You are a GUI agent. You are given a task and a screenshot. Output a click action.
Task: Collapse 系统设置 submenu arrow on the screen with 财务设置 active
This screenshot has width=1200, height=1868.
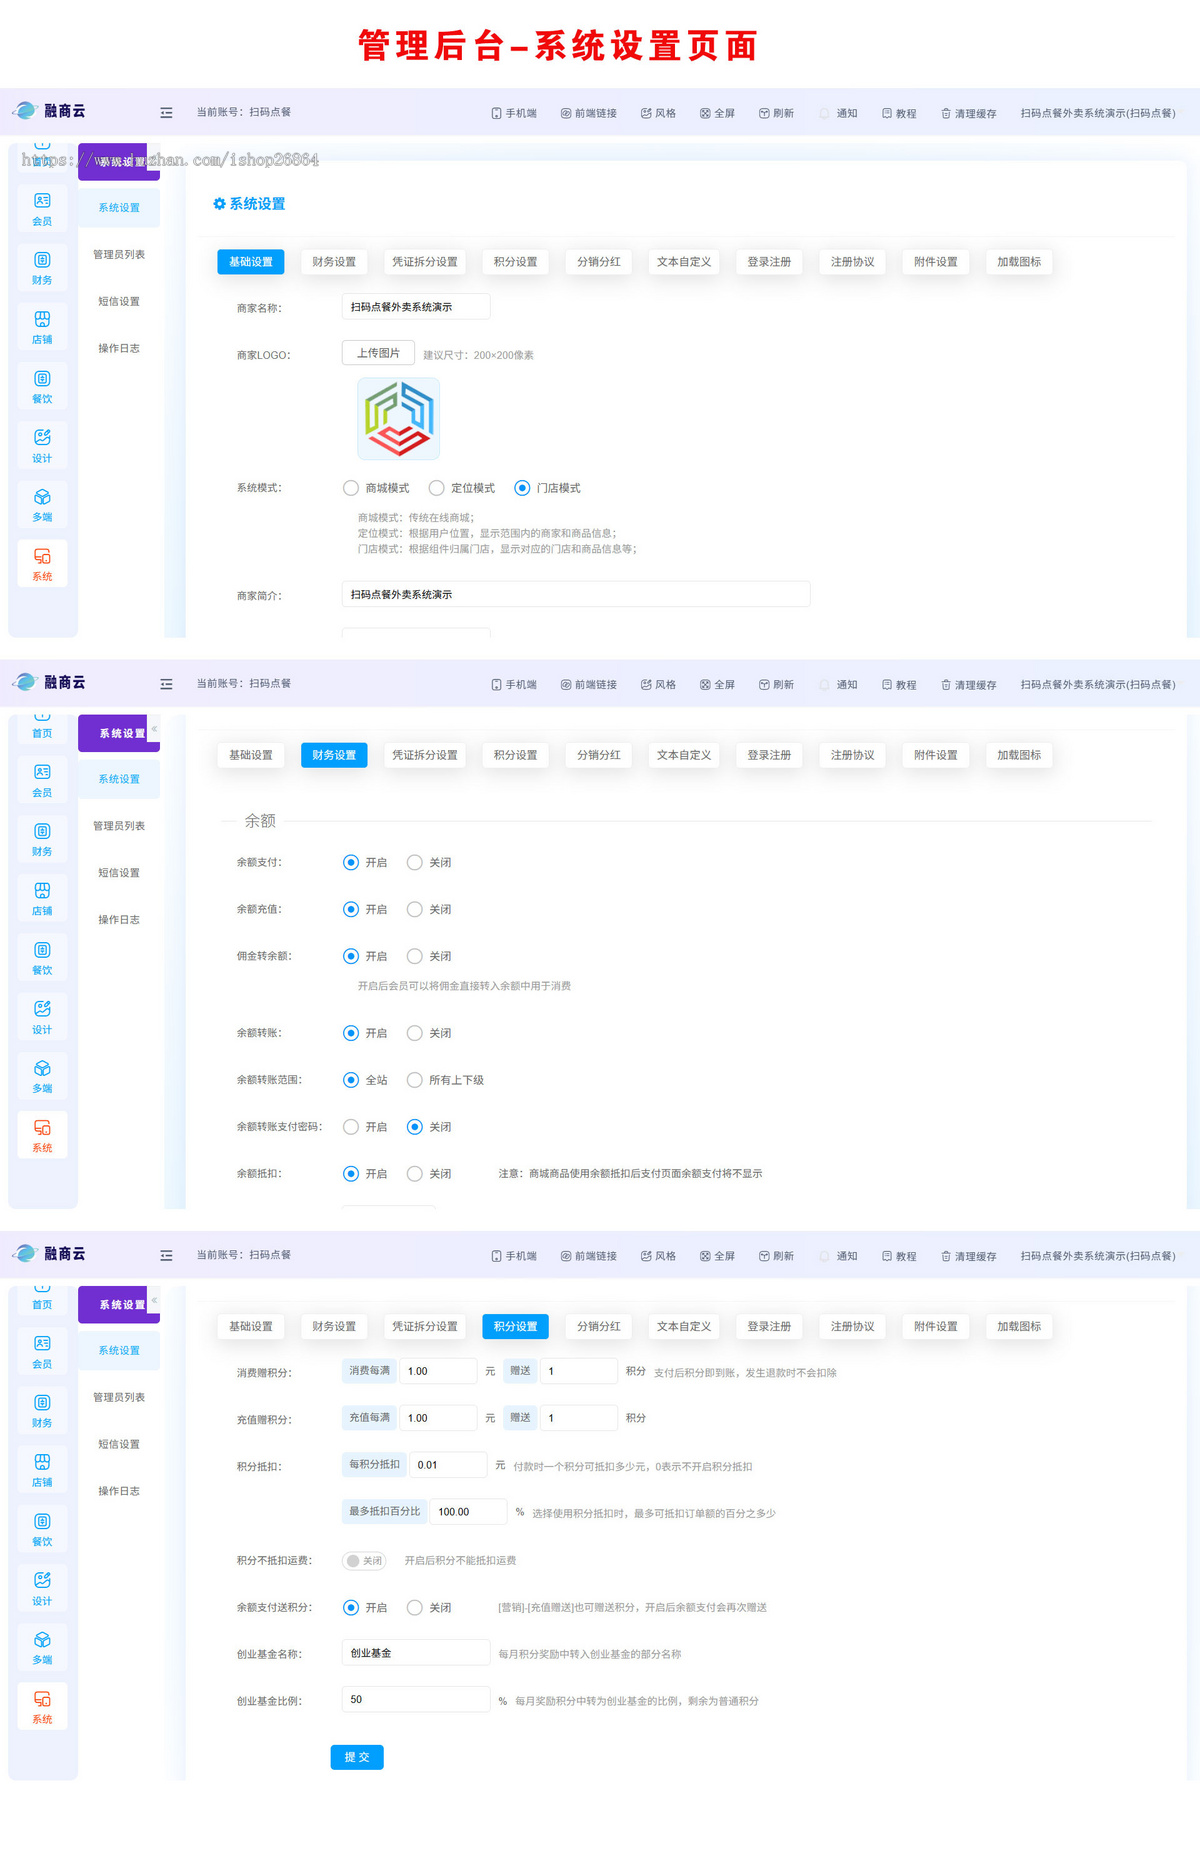click(154, 729)
